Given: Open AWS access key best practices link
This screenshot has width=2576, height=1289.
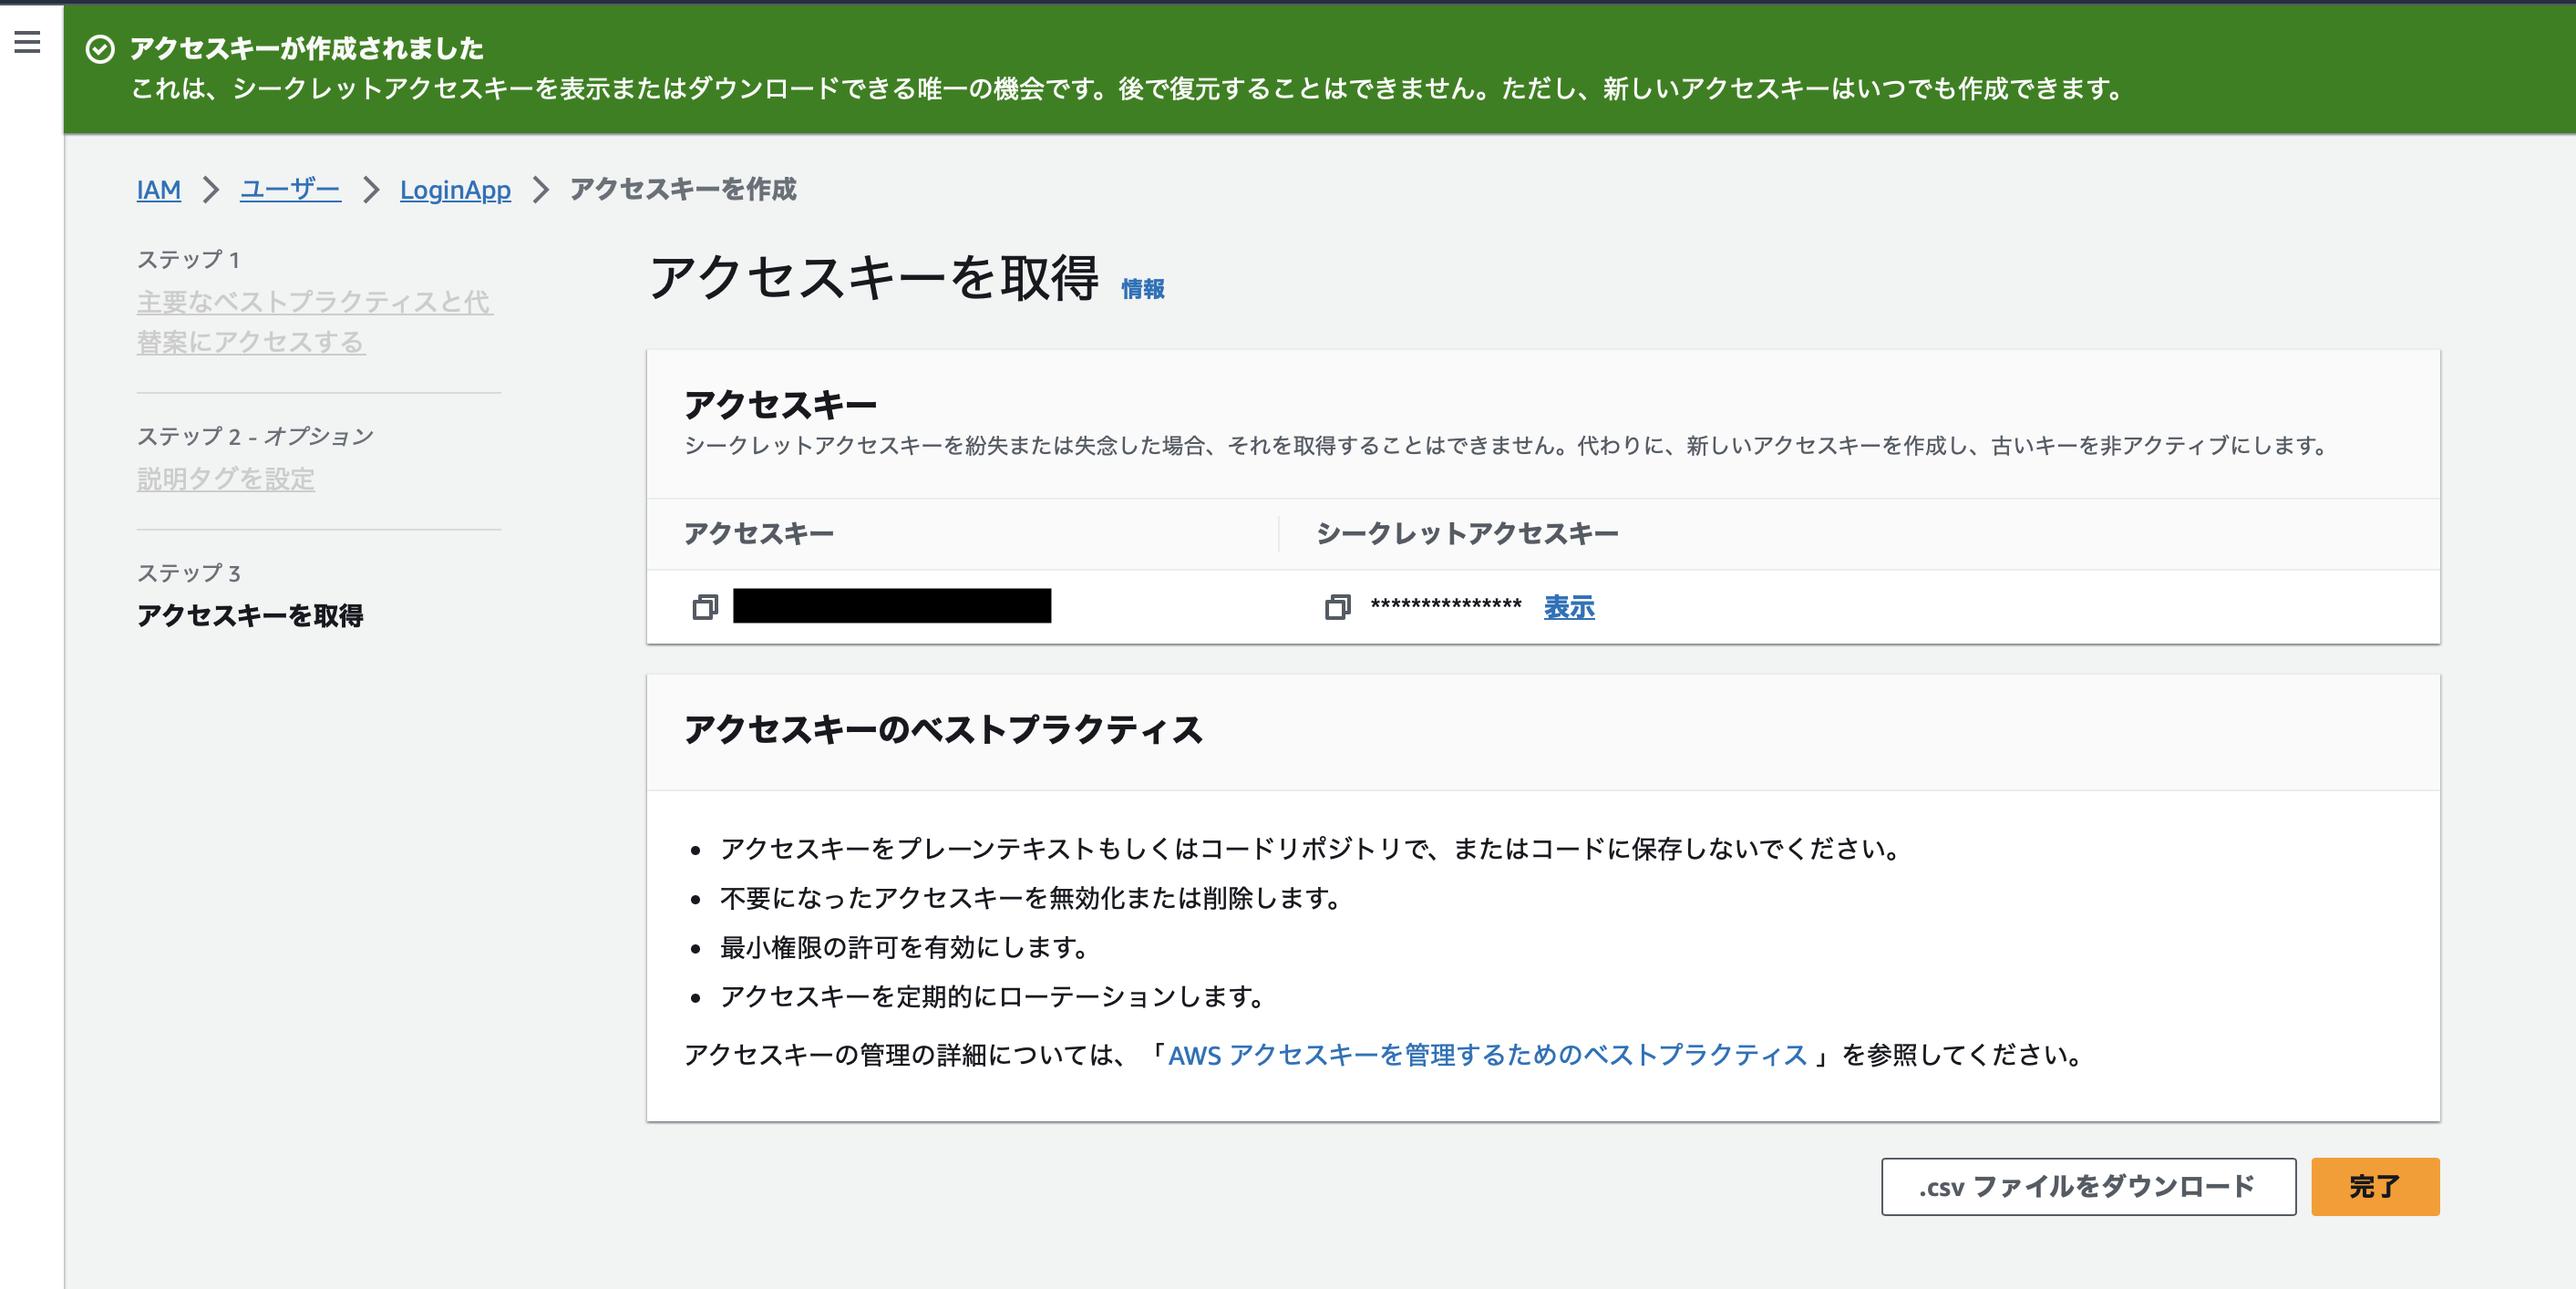Looking at the screenshot, I should (x=1487, y=1055).
